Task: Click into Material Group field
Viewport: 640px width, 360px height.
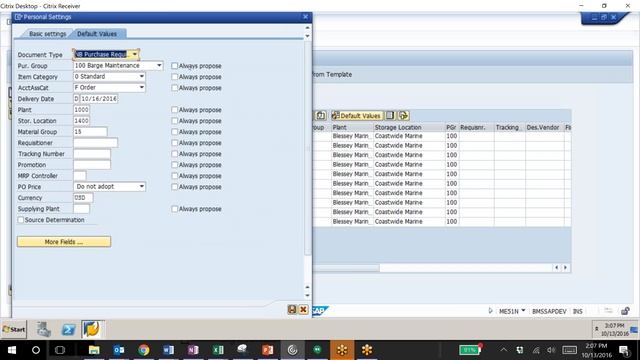Action: pyautogui.click(x=90, y=132)
